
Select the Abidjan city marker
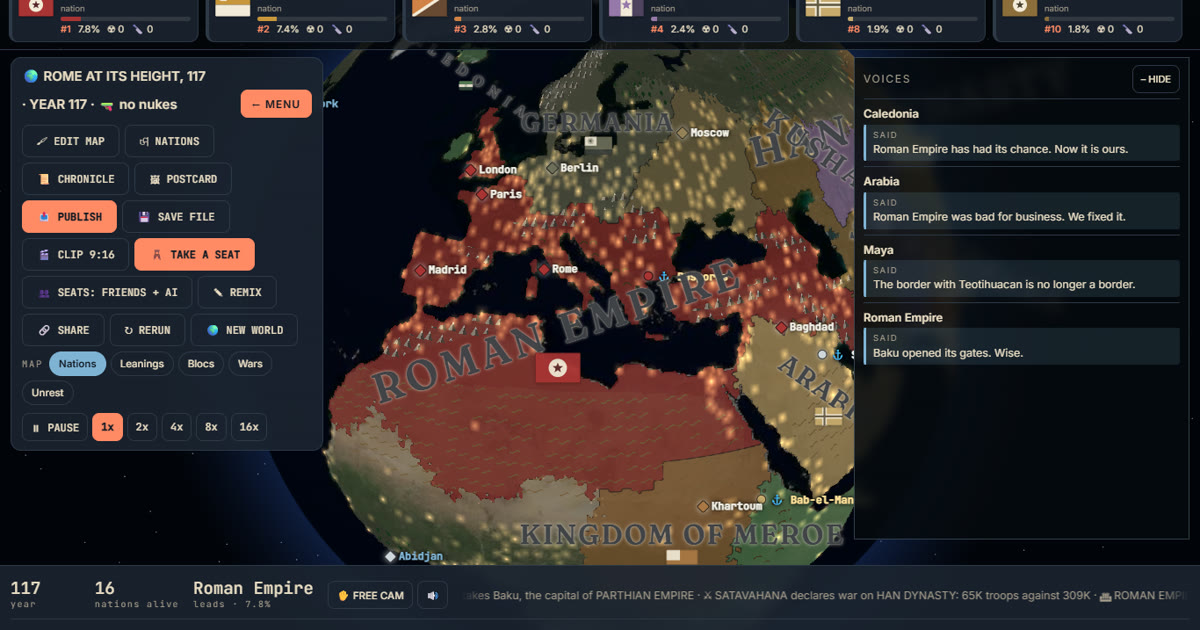[390, 556]
